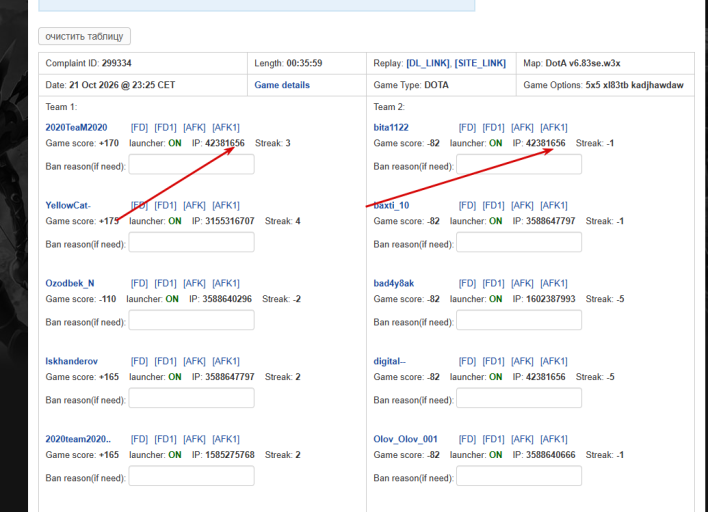Focus ban reason field for YellowCat-
This screenshot has height=512, width=708.
pos(191,242)
